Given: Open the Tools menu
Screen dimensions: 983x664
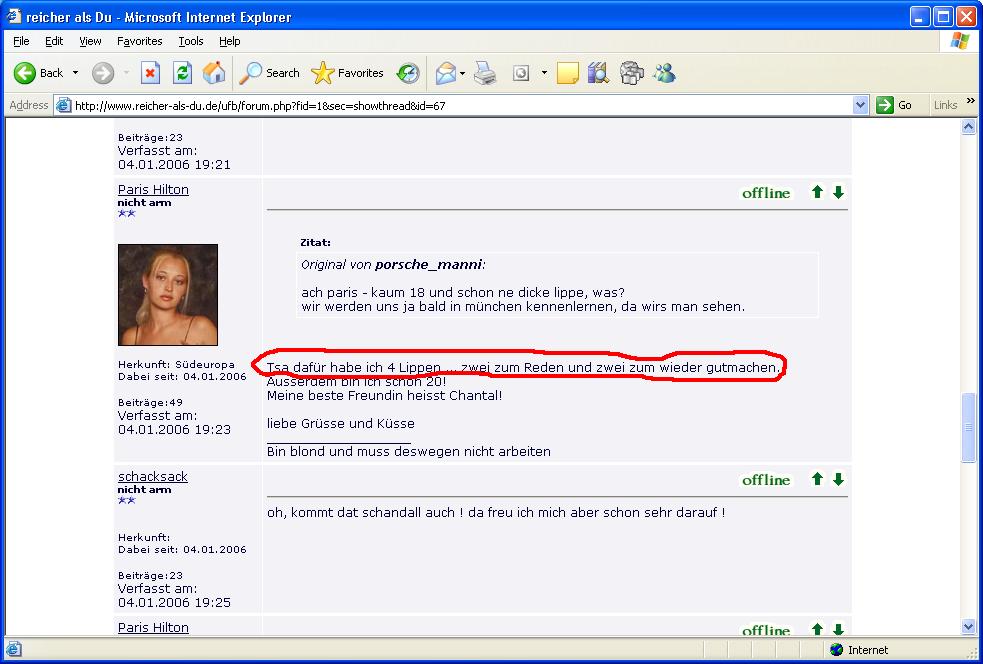Looking at the screenshot, I should coord(190,41).
